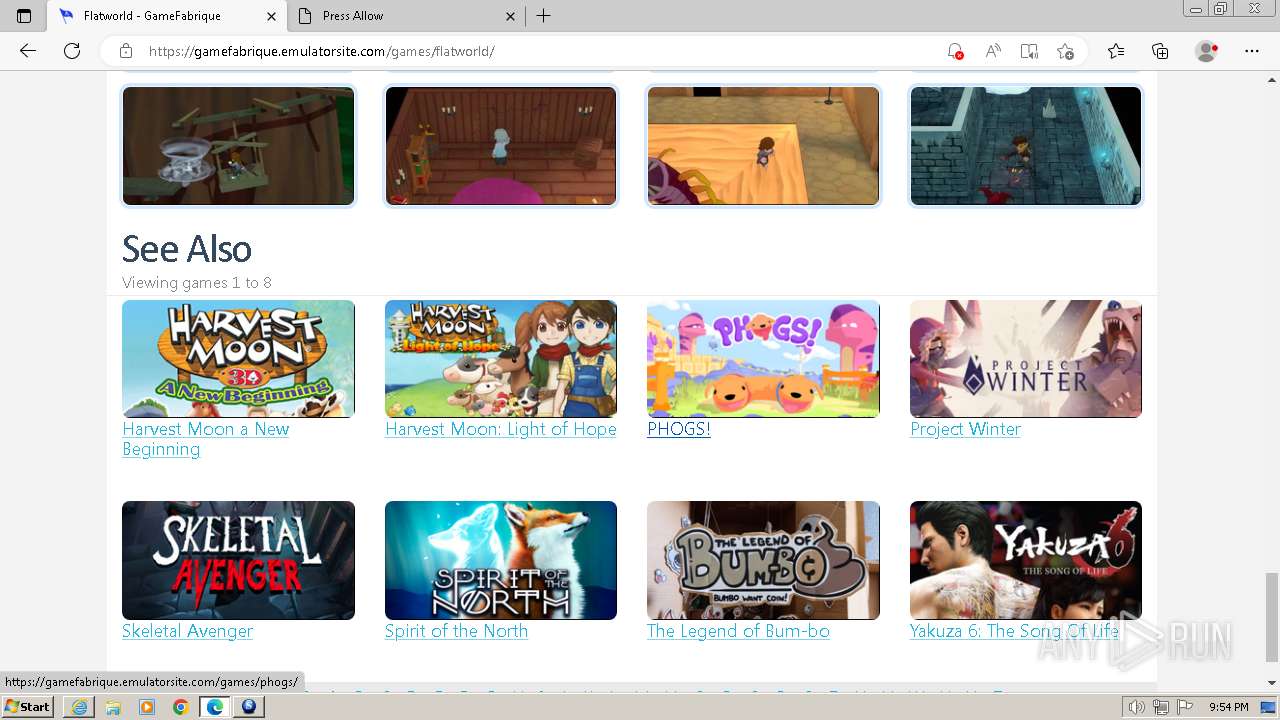1280x720 pixels.
Task: Open the Project Winter link
Action: [965, 429]
